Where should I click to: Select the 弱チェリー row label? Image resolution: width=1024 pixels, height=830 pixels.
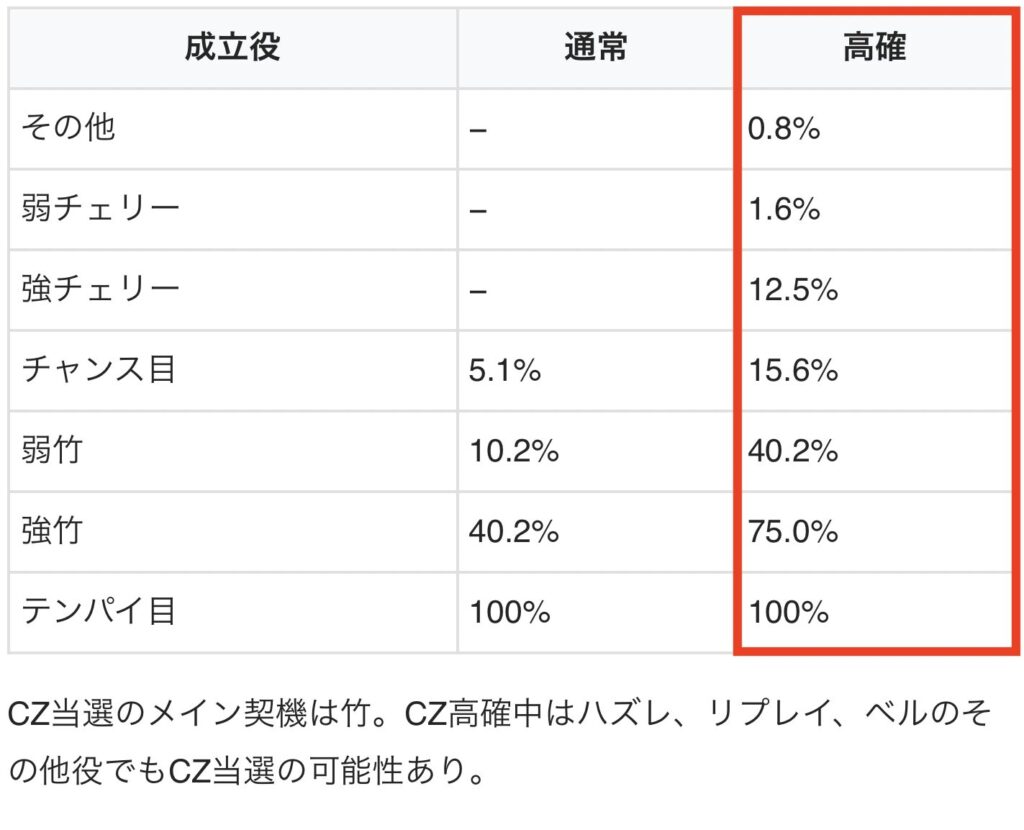tap(101, 209)
